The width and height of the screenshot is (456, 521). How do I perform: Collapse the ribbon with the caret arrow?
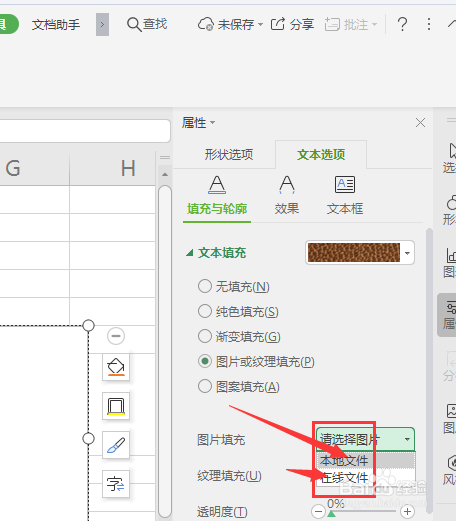point(452,24)
